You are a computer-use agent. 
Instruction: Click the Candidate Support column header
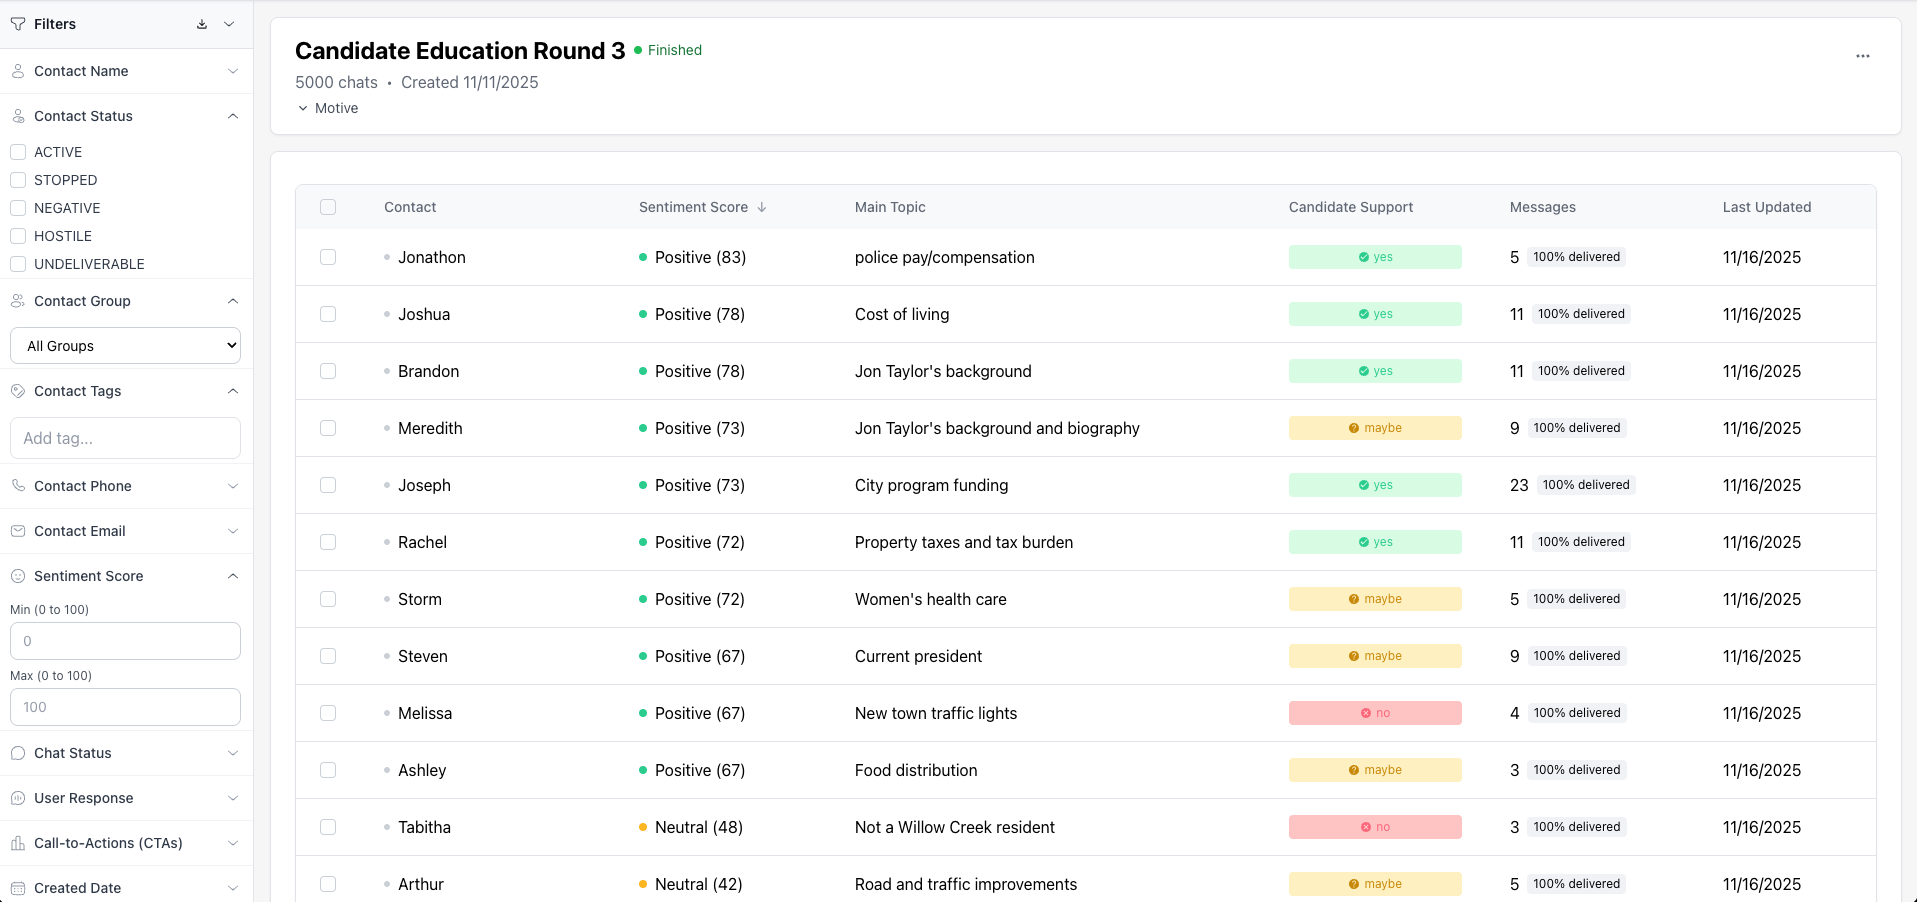click(1350, 207)
